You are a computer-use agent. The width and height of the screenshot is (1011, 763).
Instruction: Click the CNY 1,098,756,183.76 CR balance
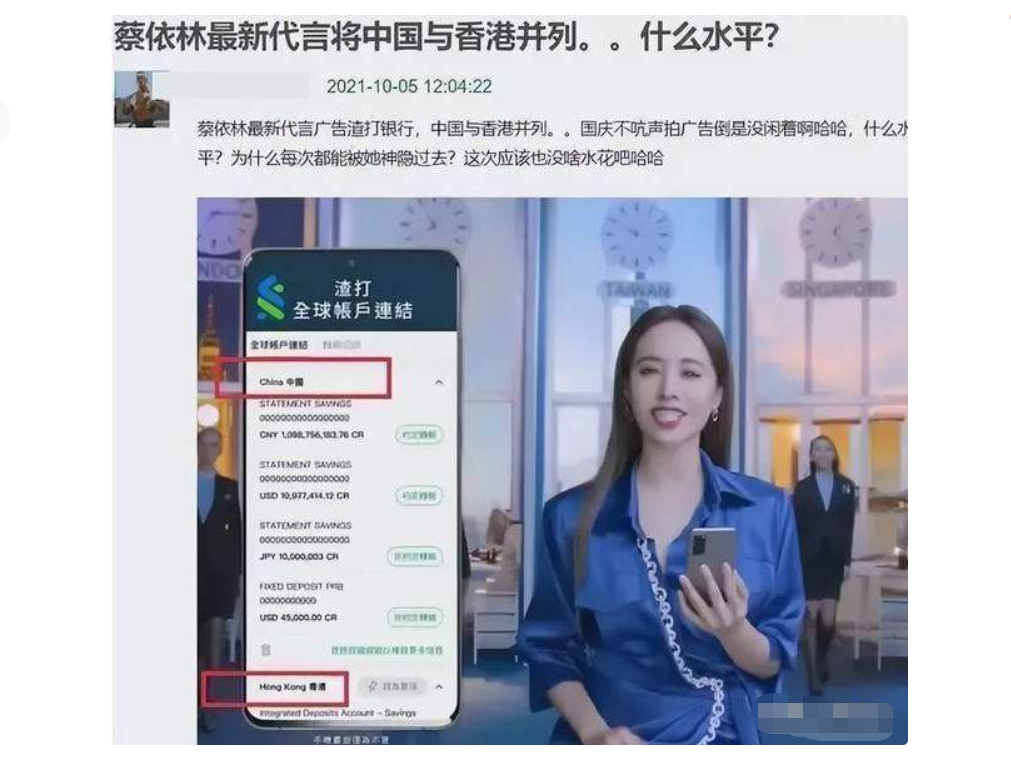[x=311, y=435]
